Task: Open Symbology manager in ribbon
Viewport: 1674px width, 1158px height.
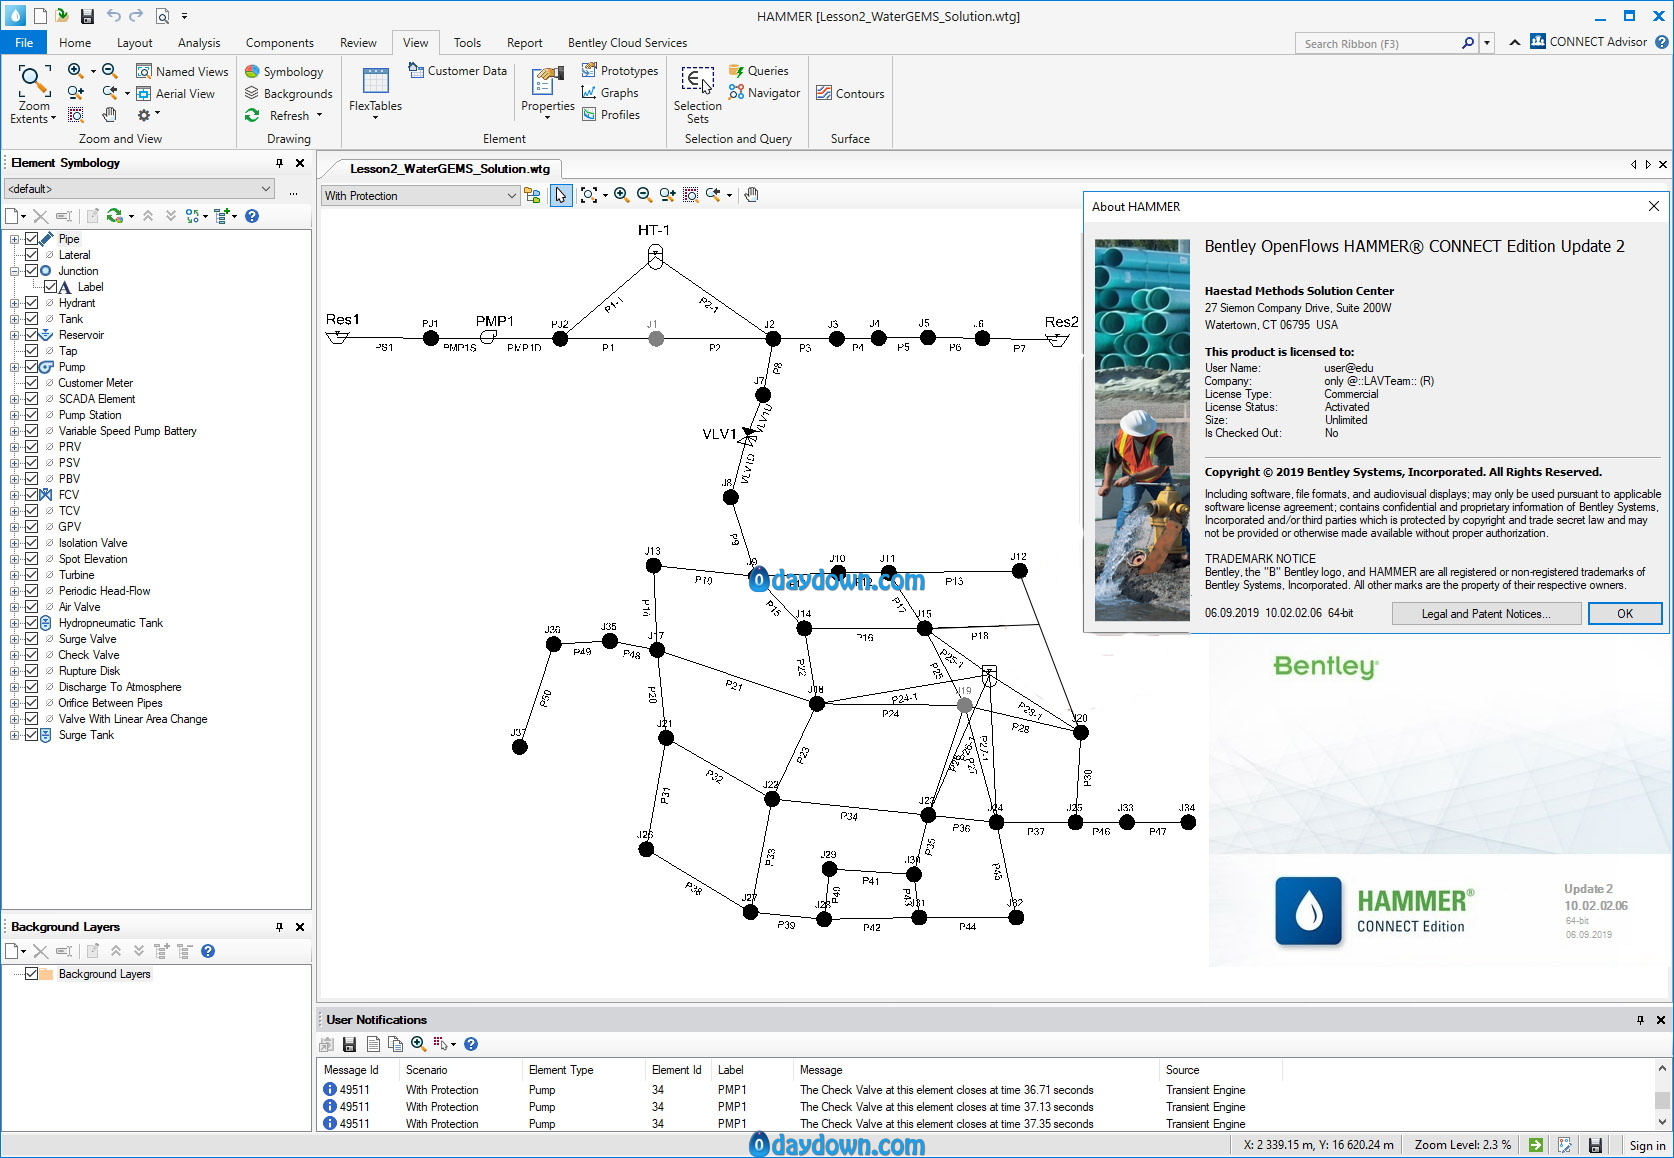Action: pyautogui.click(x=284, y=72)
